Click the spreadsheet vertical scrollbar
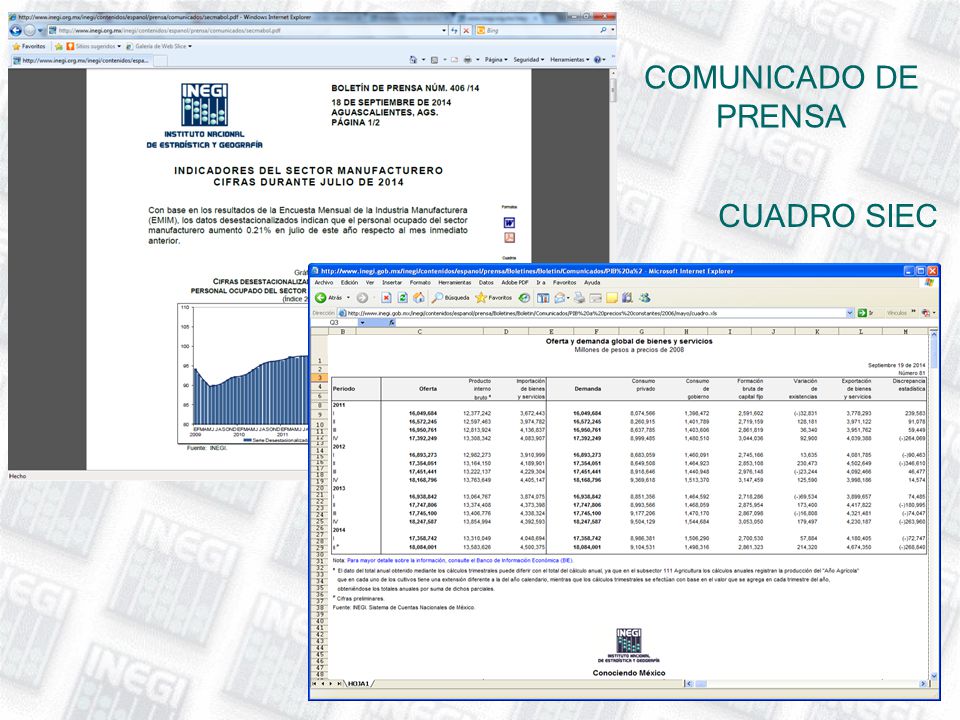Viewport: 960px width, 720px height. (934, 504)
